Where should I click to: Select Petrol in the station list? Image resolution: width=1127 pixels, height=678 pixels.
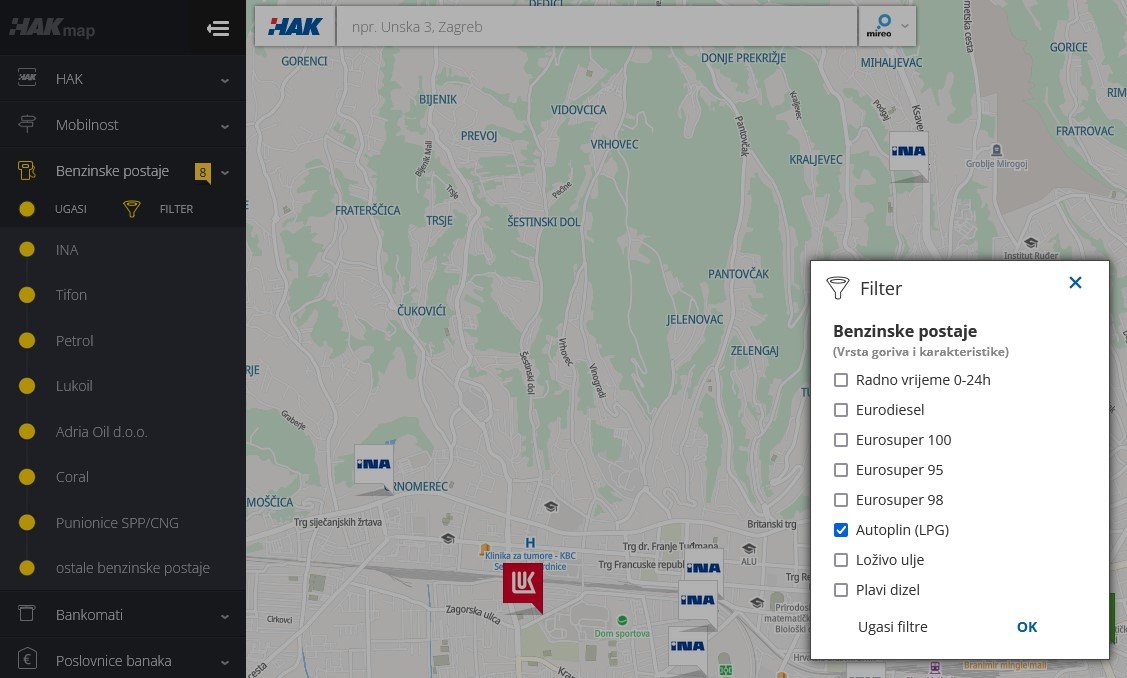pyautogui.click(x=75, y=341)
